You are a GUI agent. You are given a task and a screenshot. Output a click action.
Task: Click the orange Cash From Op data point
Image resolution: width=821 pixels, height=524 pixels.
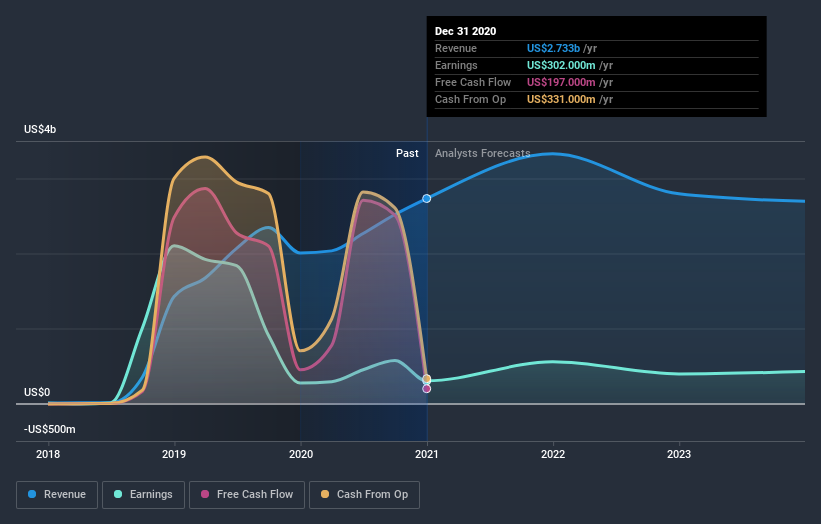coord(427,378)
